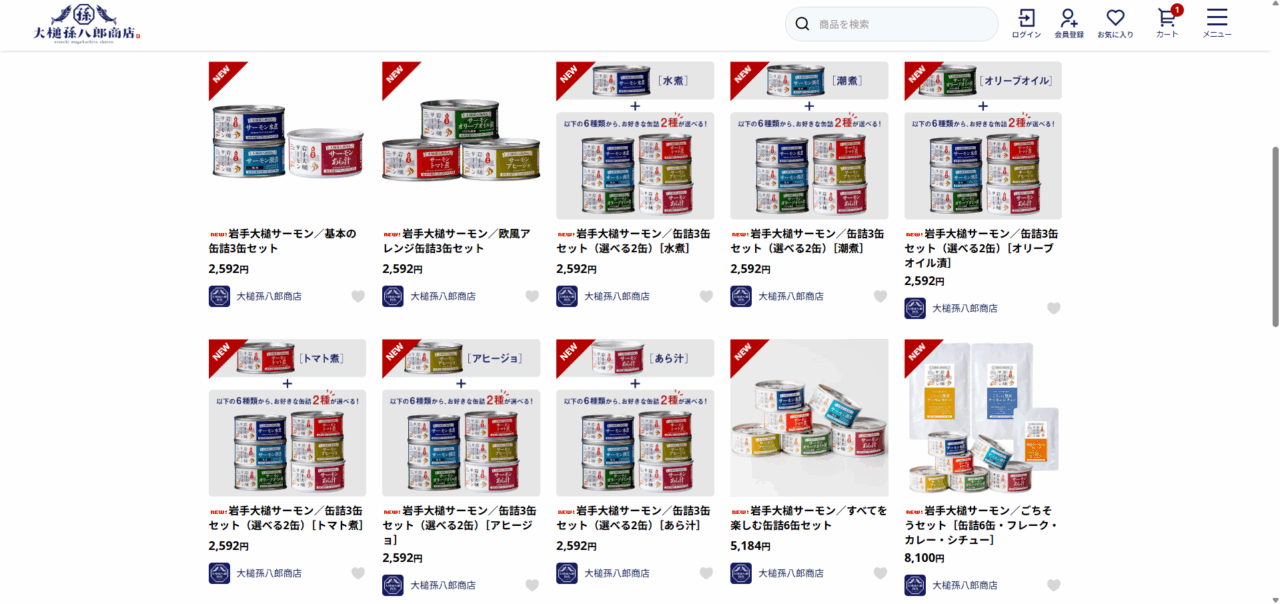The width and height of the screenshot is (1280, 604).
Task: Open the 6缶セット product thumbnail image
Action: [x=809, y=418]
